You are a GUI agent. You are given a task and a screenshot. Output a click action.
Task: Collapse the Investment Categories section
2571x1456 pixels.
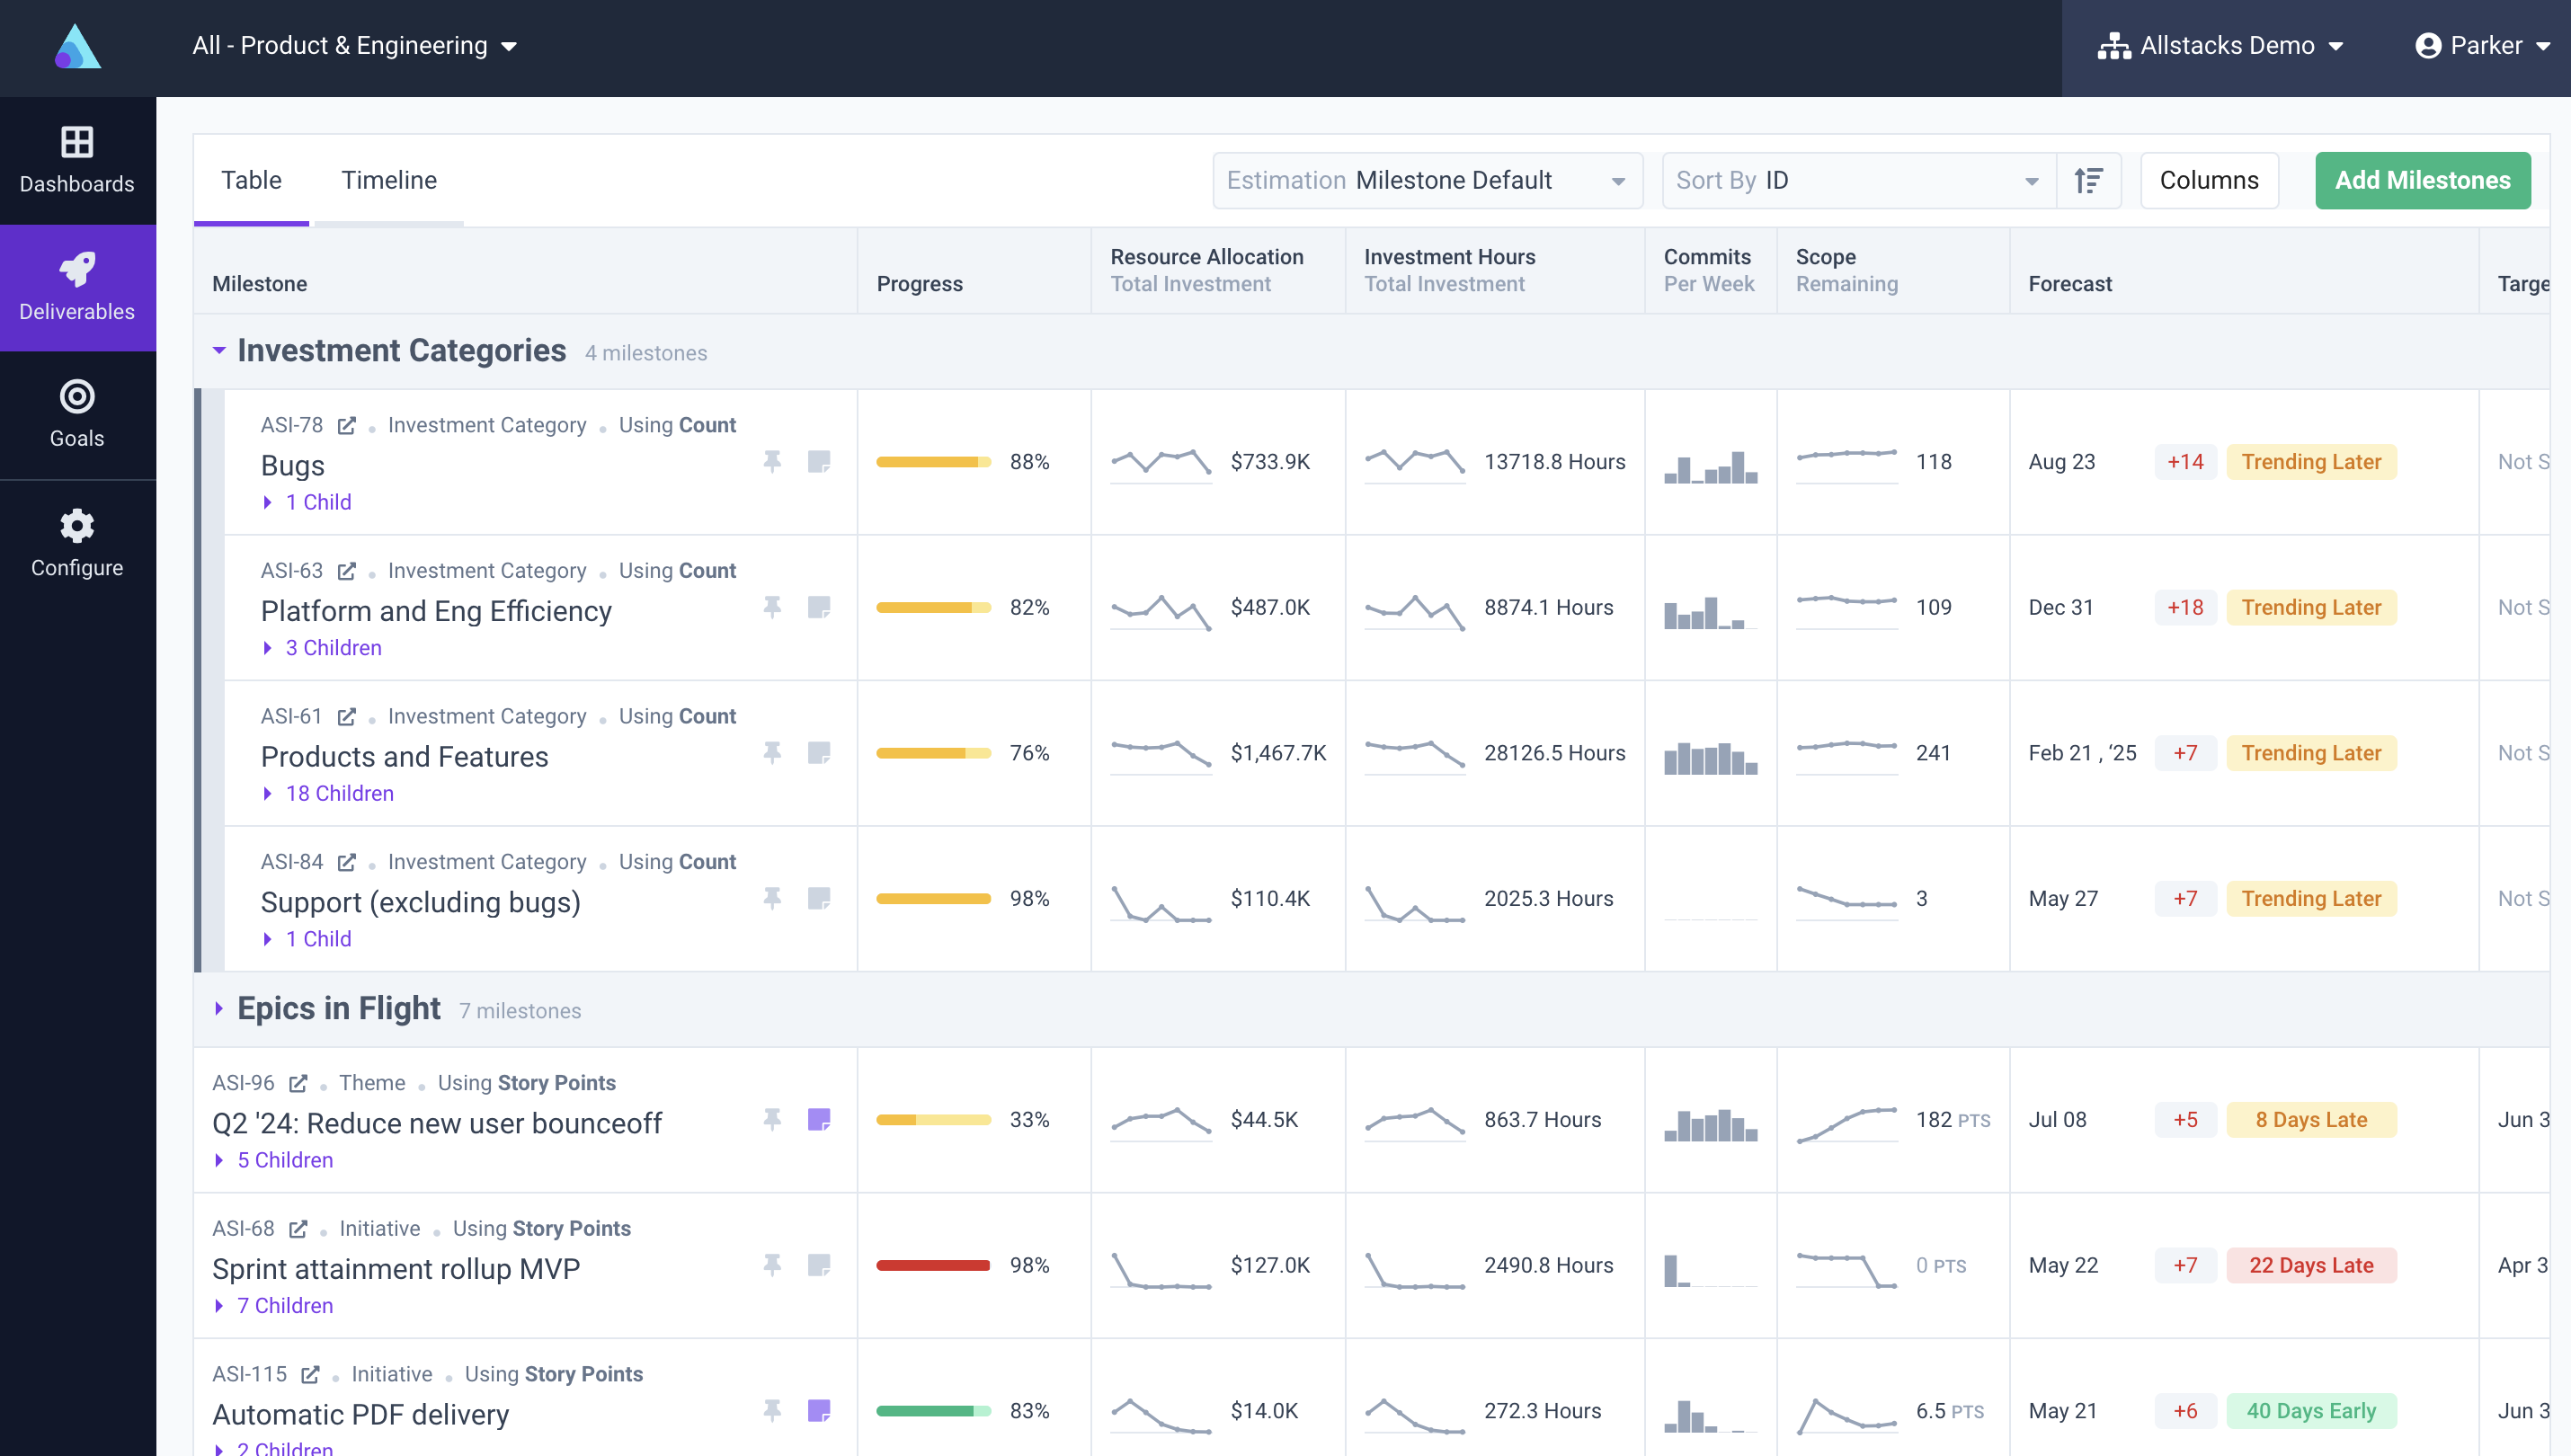click(219, 351)
